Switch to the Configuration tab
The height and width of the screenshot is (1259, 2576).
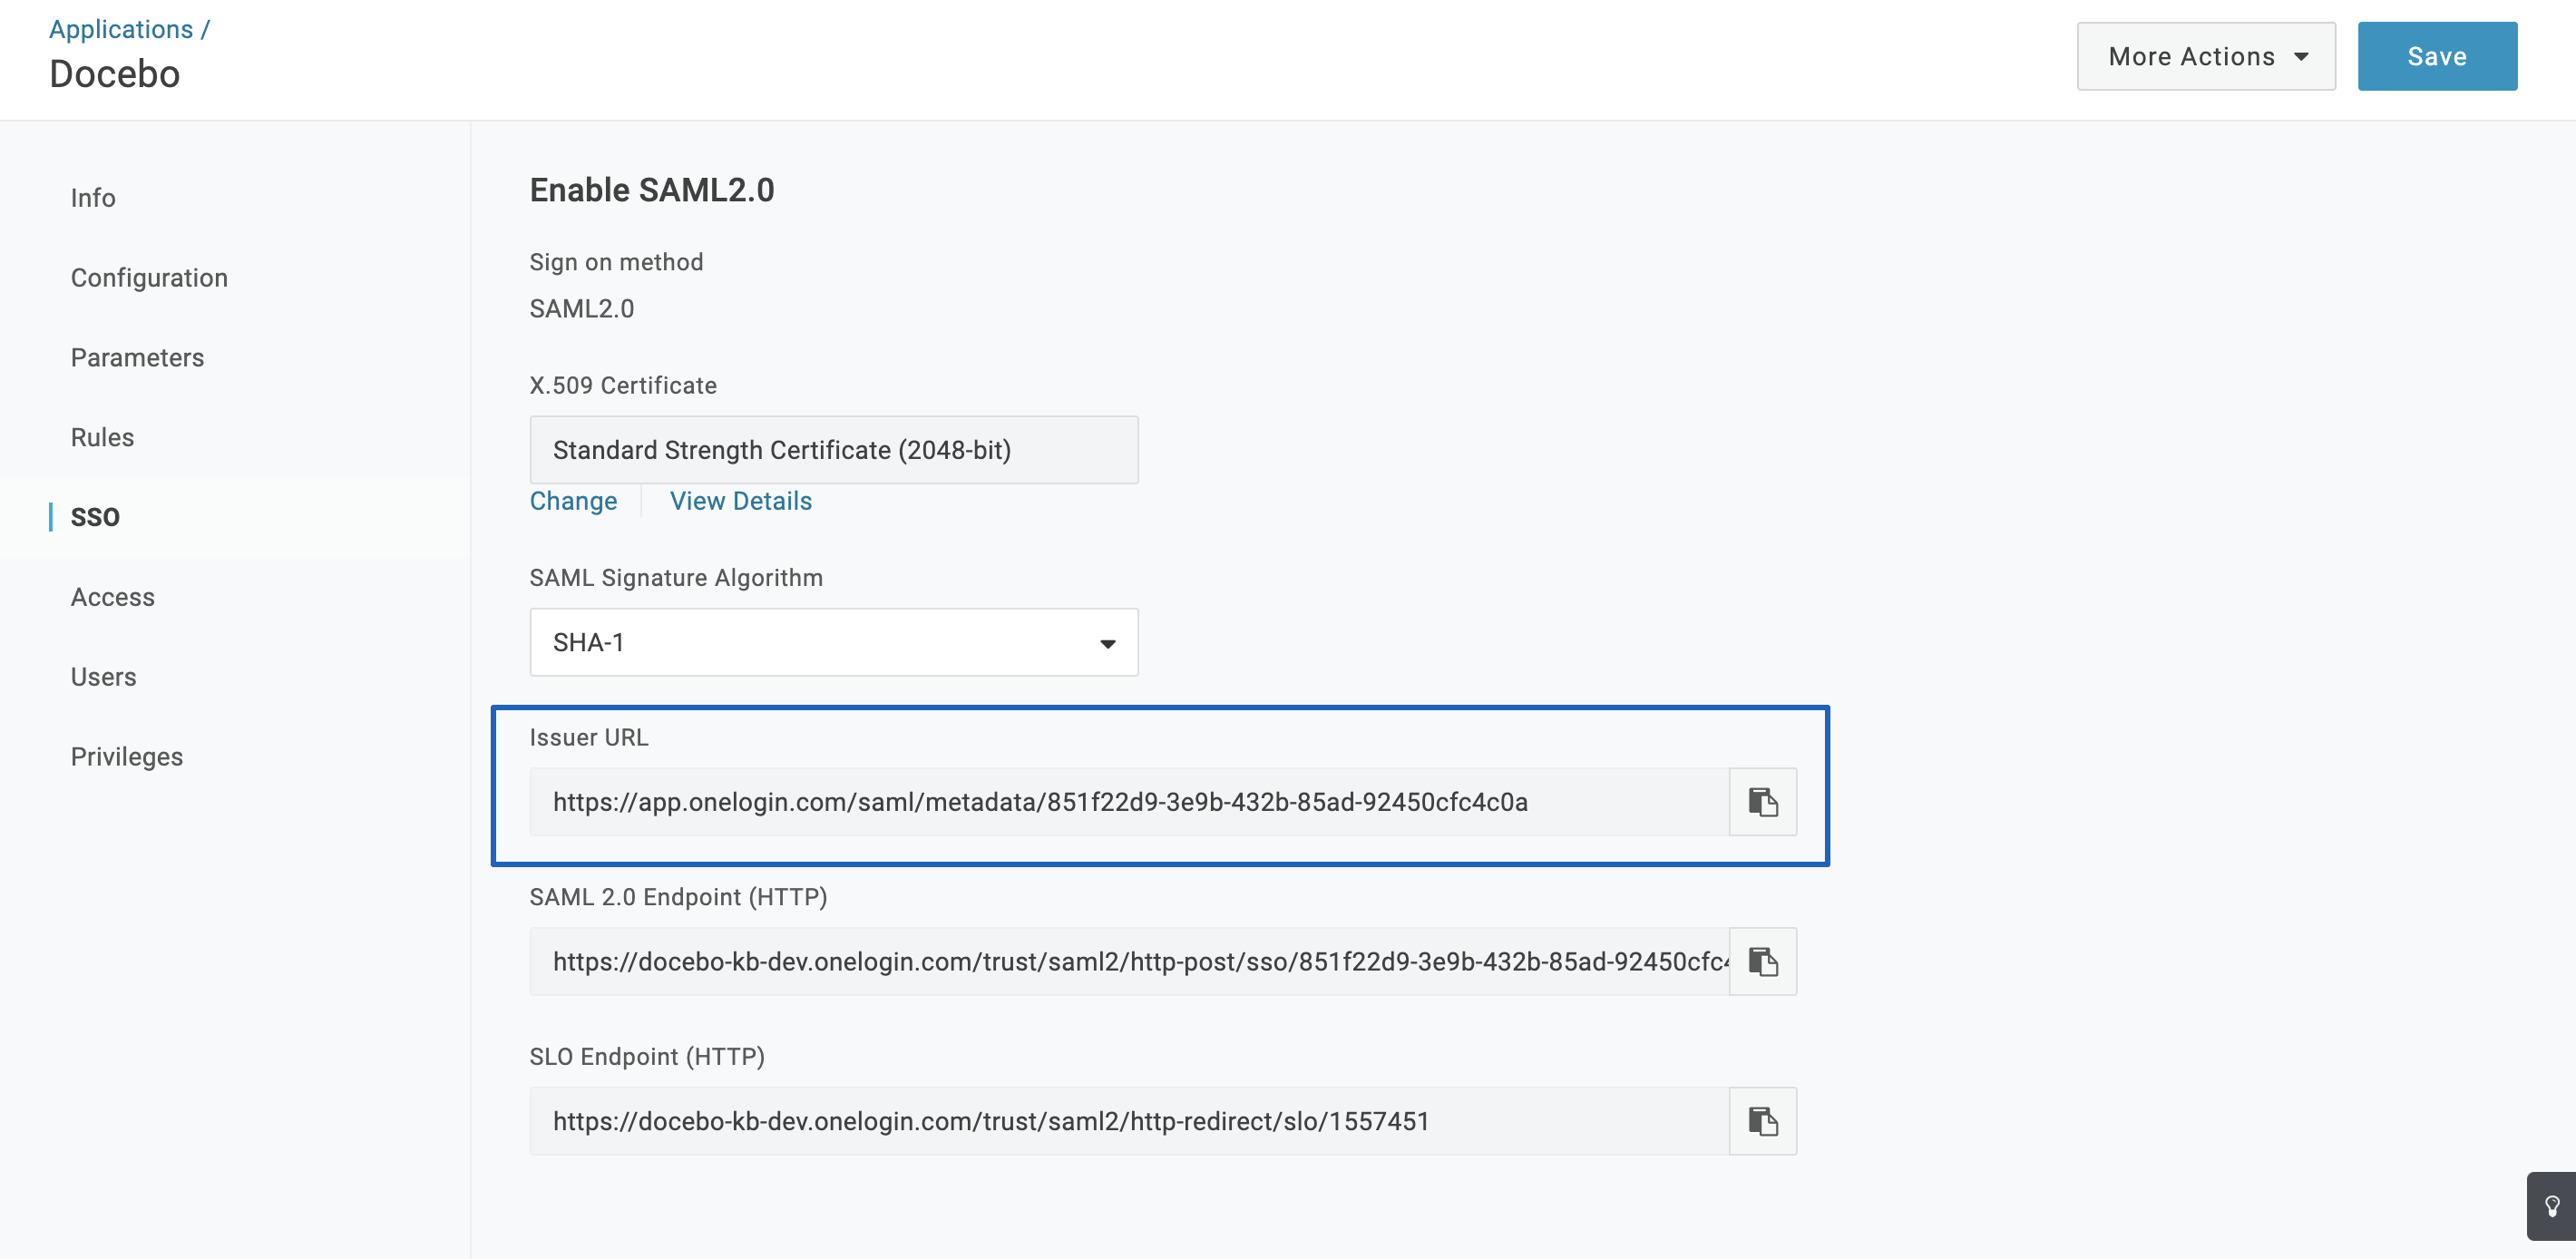[x=149, y=278]
